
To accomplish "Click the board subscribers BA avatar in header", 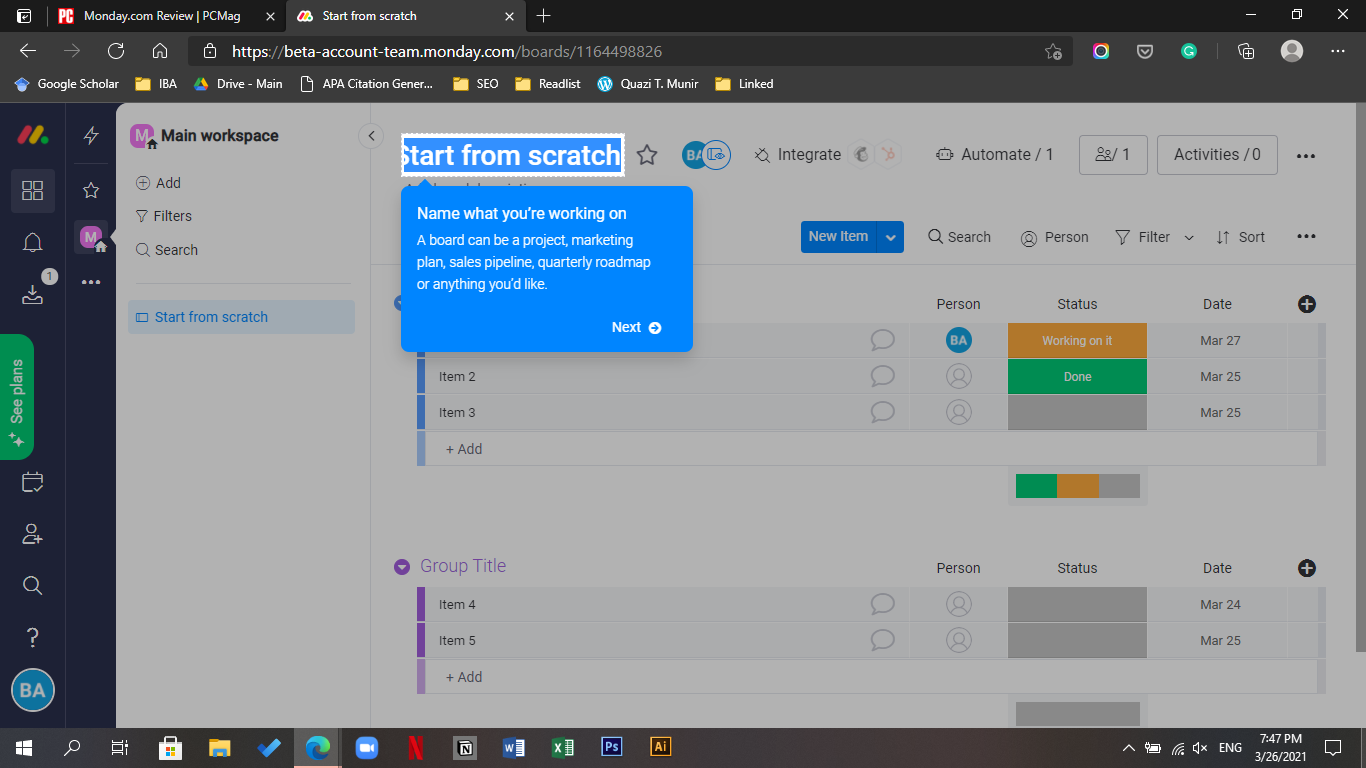I will point(695,155).
